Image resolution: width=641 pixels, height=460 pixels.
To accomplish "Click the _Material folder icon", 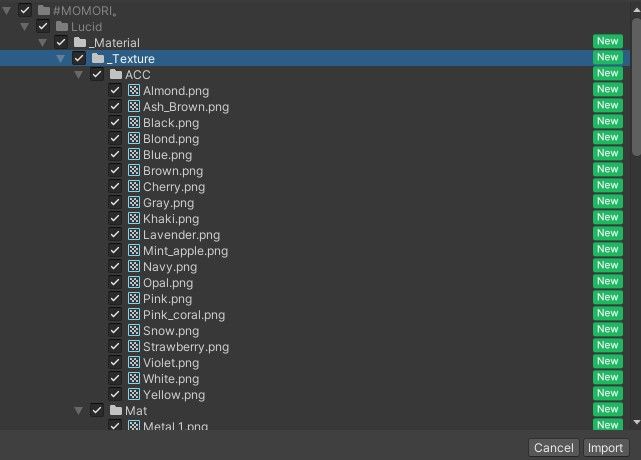I will pyautogui.click(x=80, y=42).
